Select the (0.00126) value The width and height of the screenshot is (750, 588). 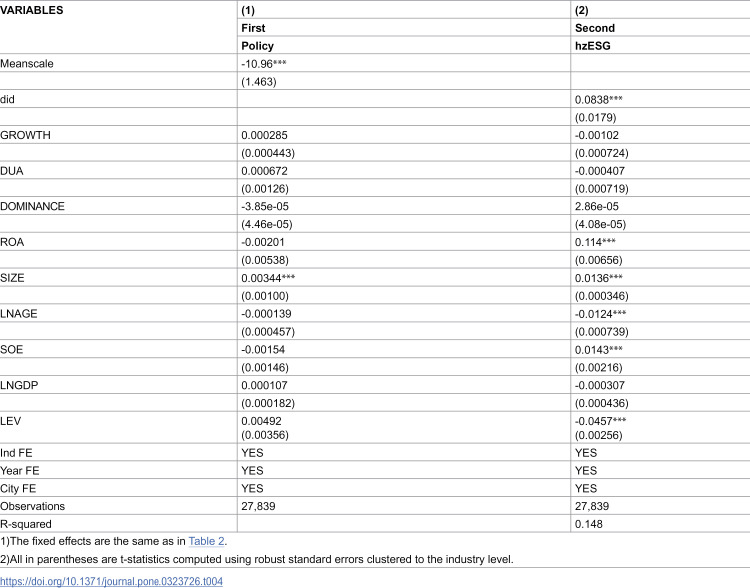click(265, 189)
